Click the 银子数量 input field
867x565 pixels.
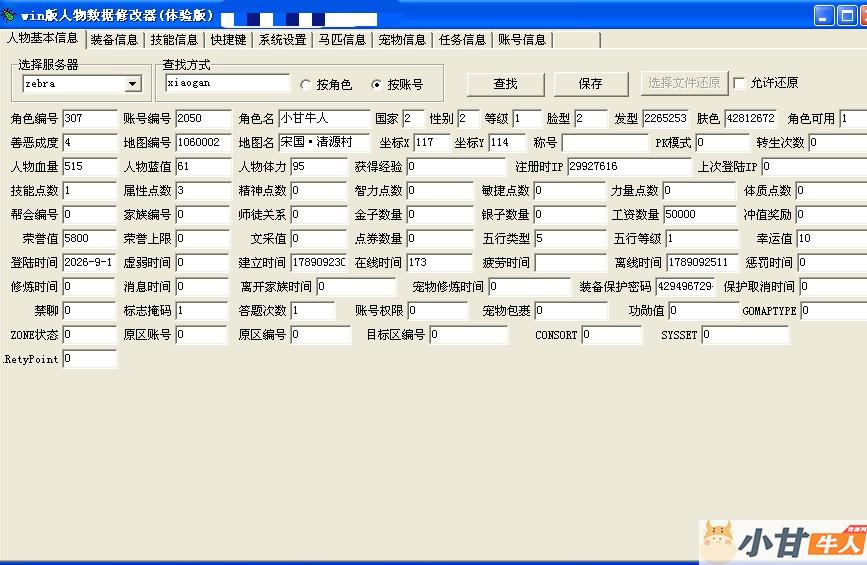tap(570, 215)
